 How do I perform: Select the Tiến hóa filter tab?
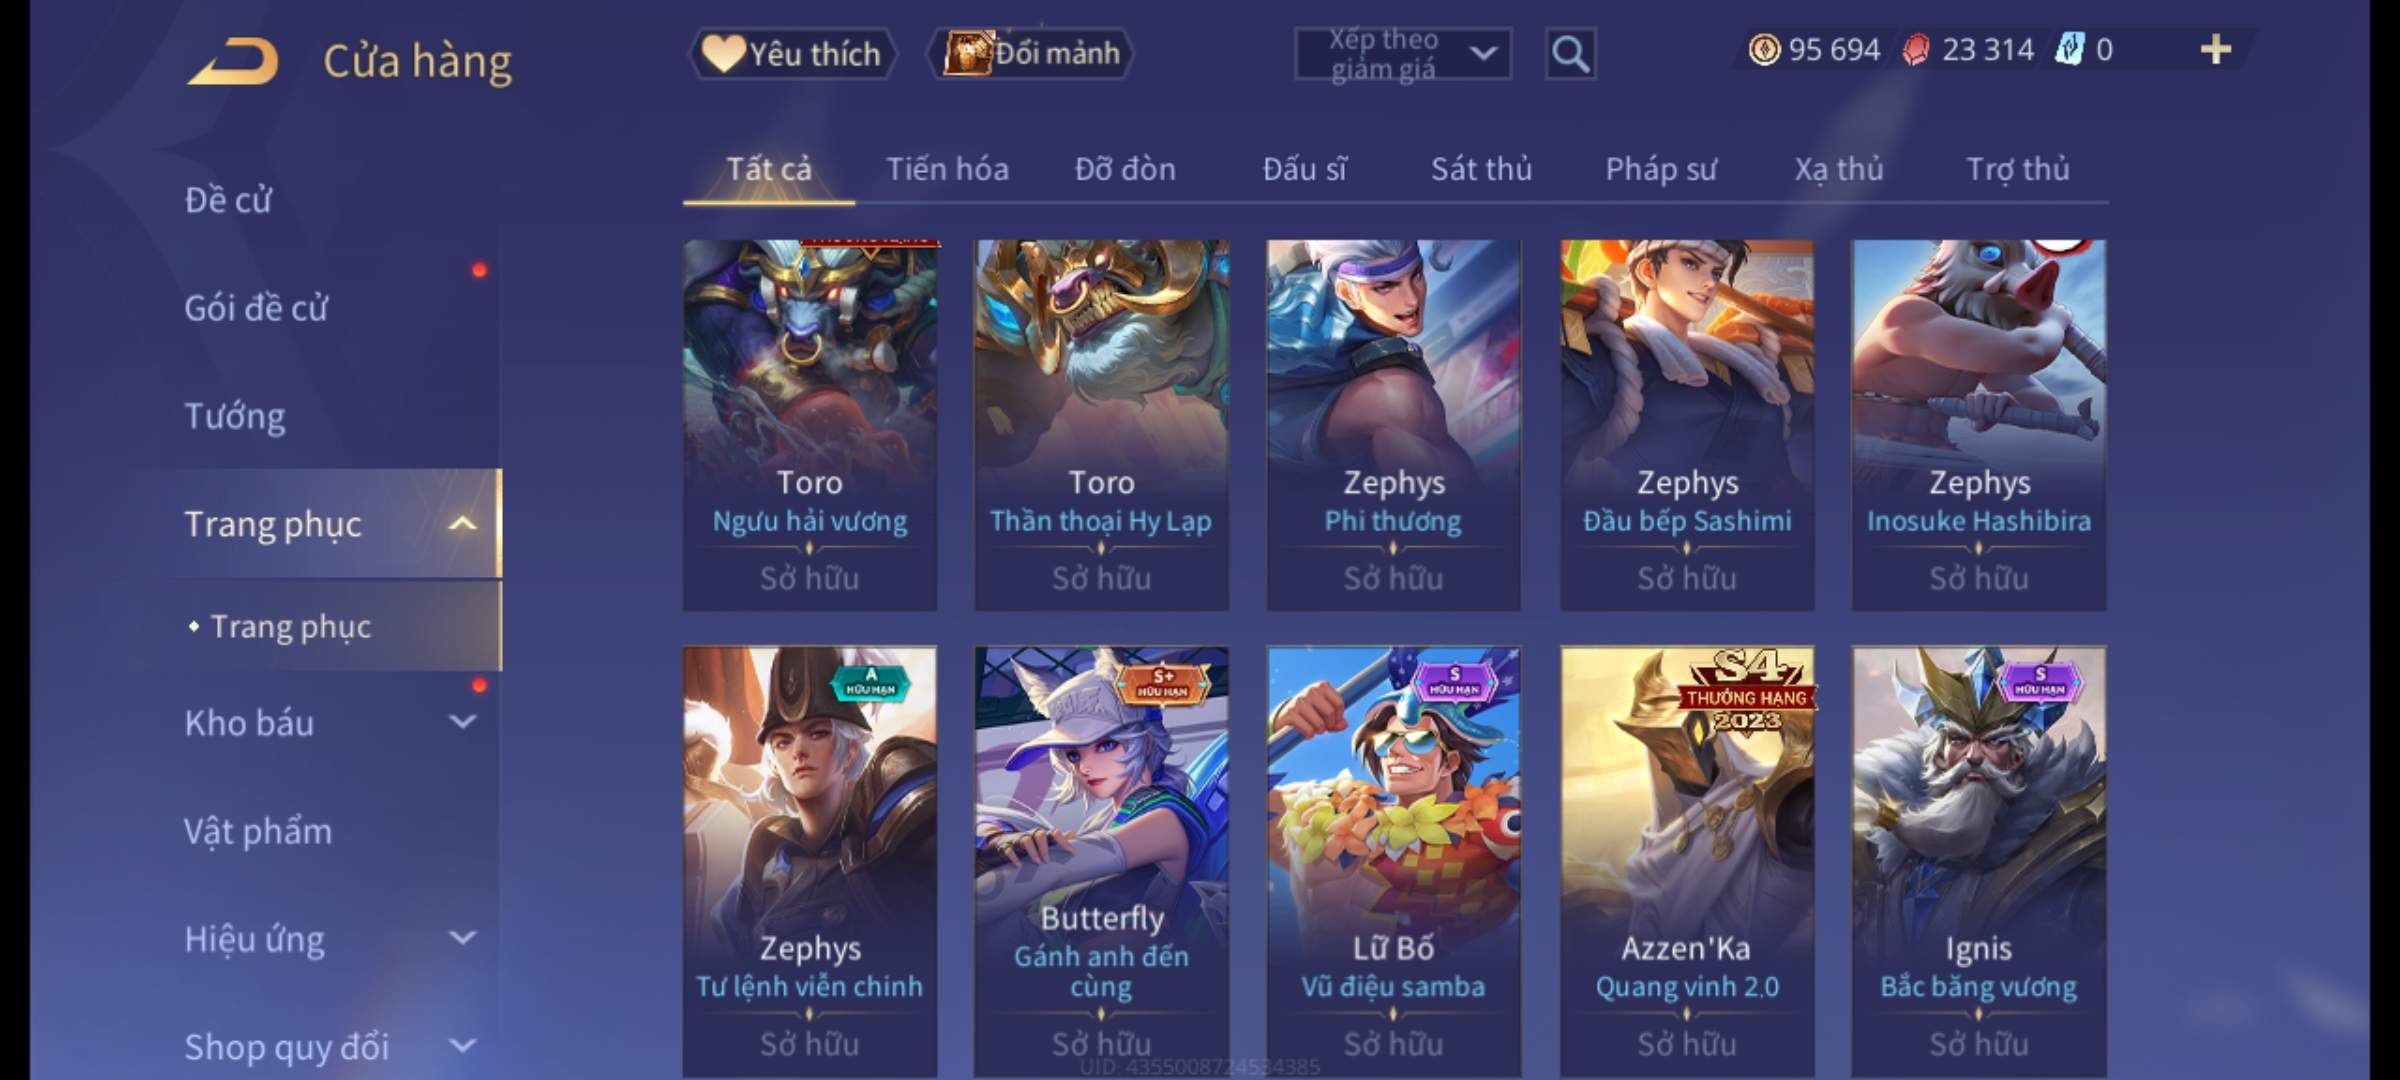(947, 169)
